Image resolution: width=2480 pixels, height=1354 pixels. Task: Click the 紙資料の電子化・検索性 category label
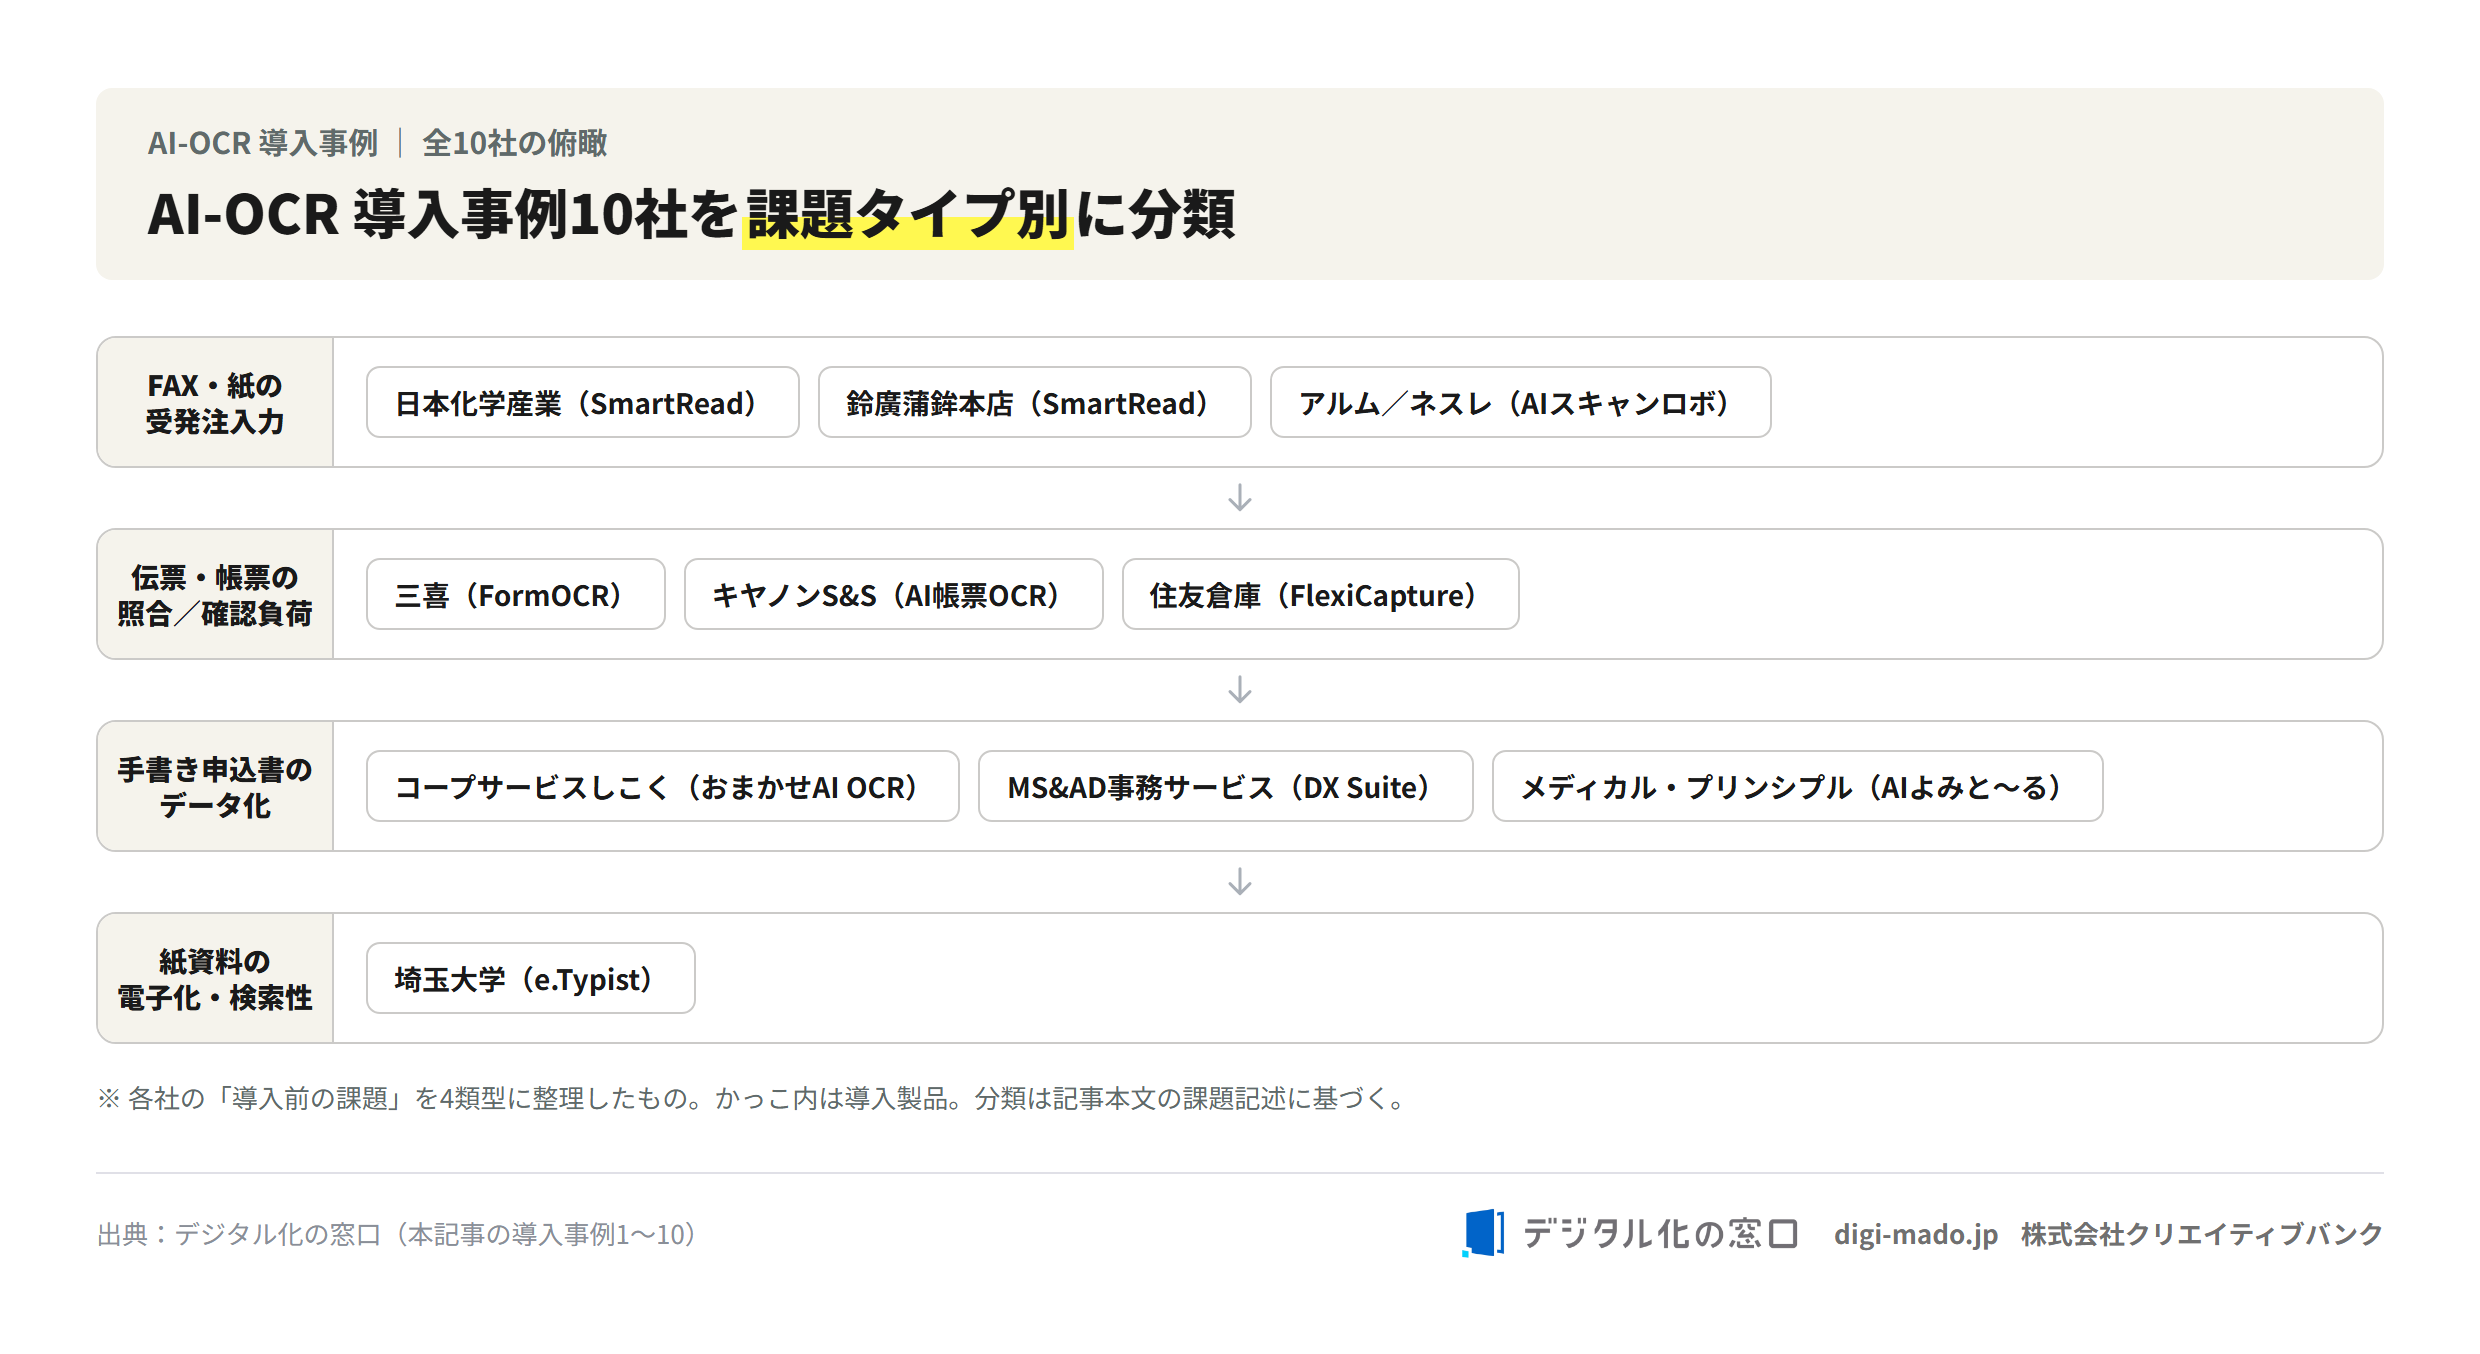pos(215,979)
